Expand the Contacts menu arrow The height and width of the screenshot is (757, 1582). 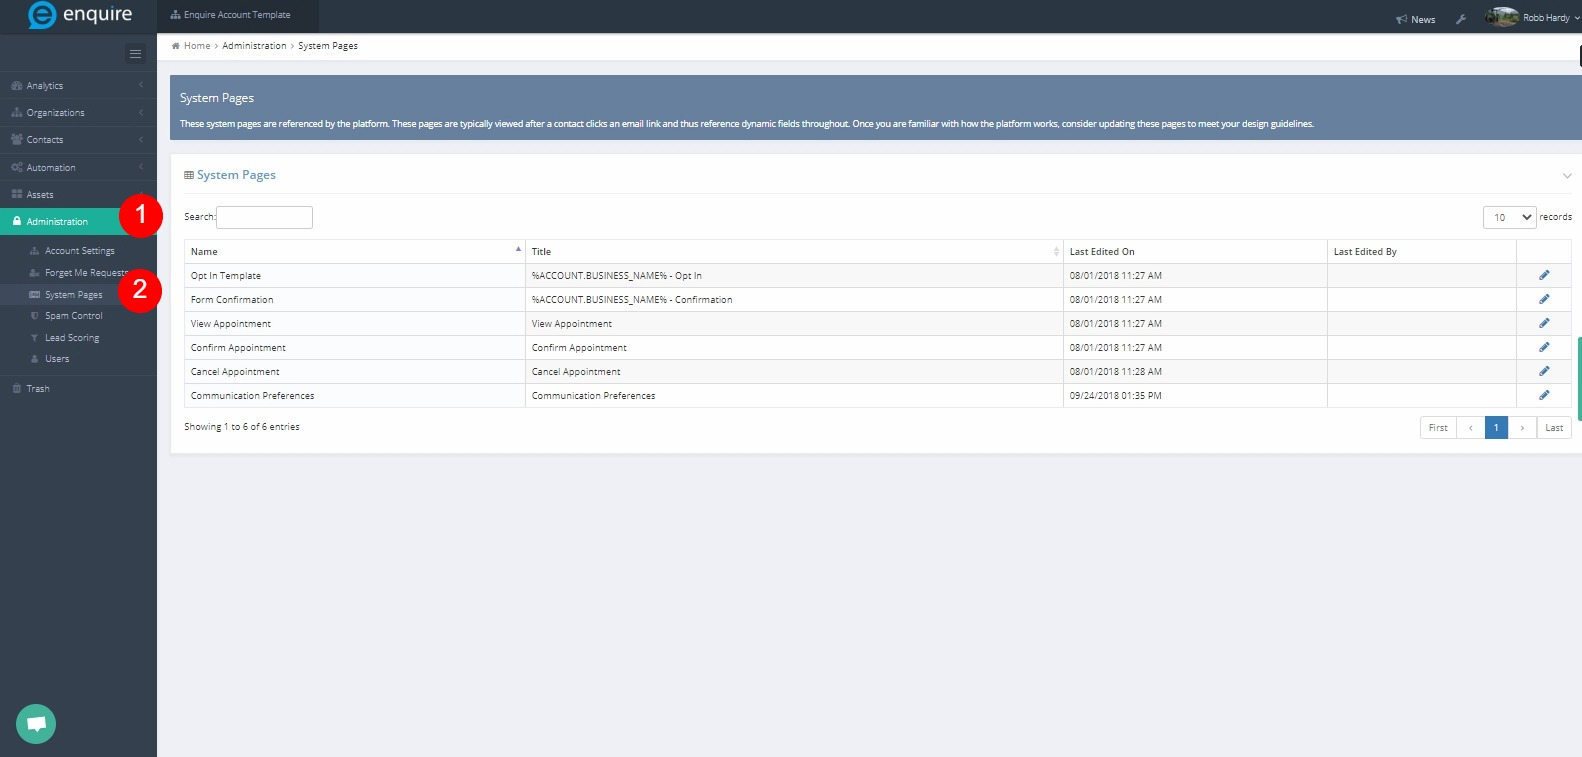pyautogui.click(x=141, y=140)
